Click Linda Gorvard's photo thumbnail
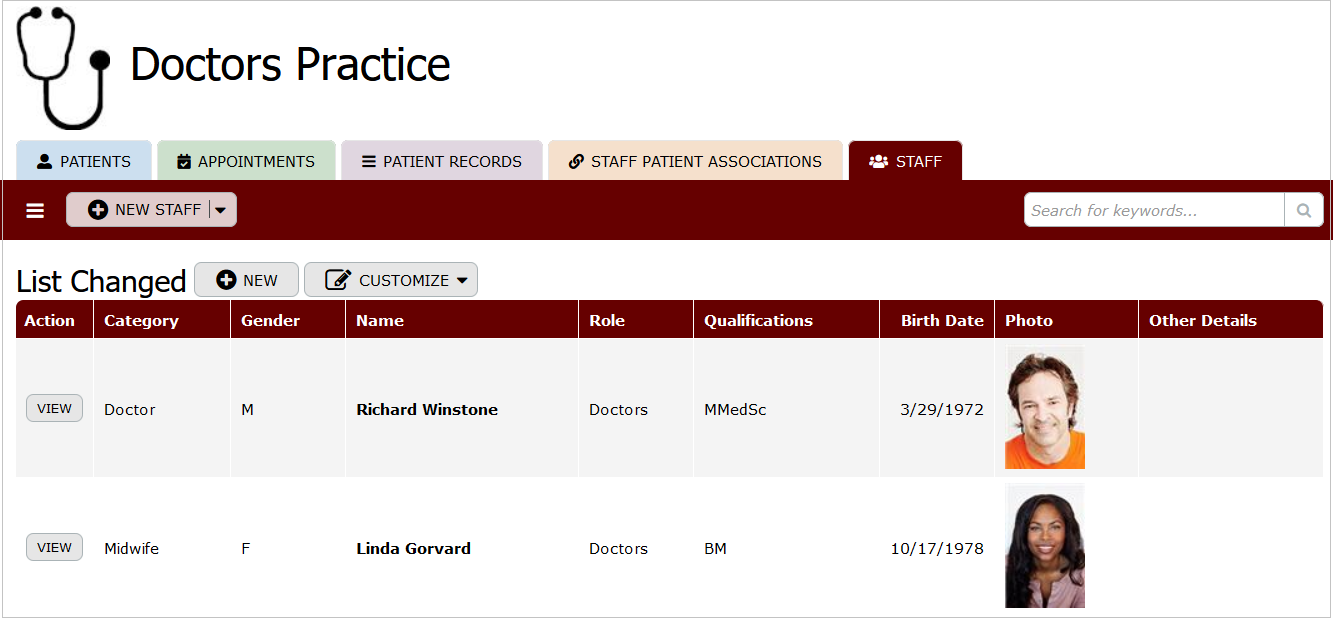Screen dimensions: 1333x620 click(x=1044, y=547)
